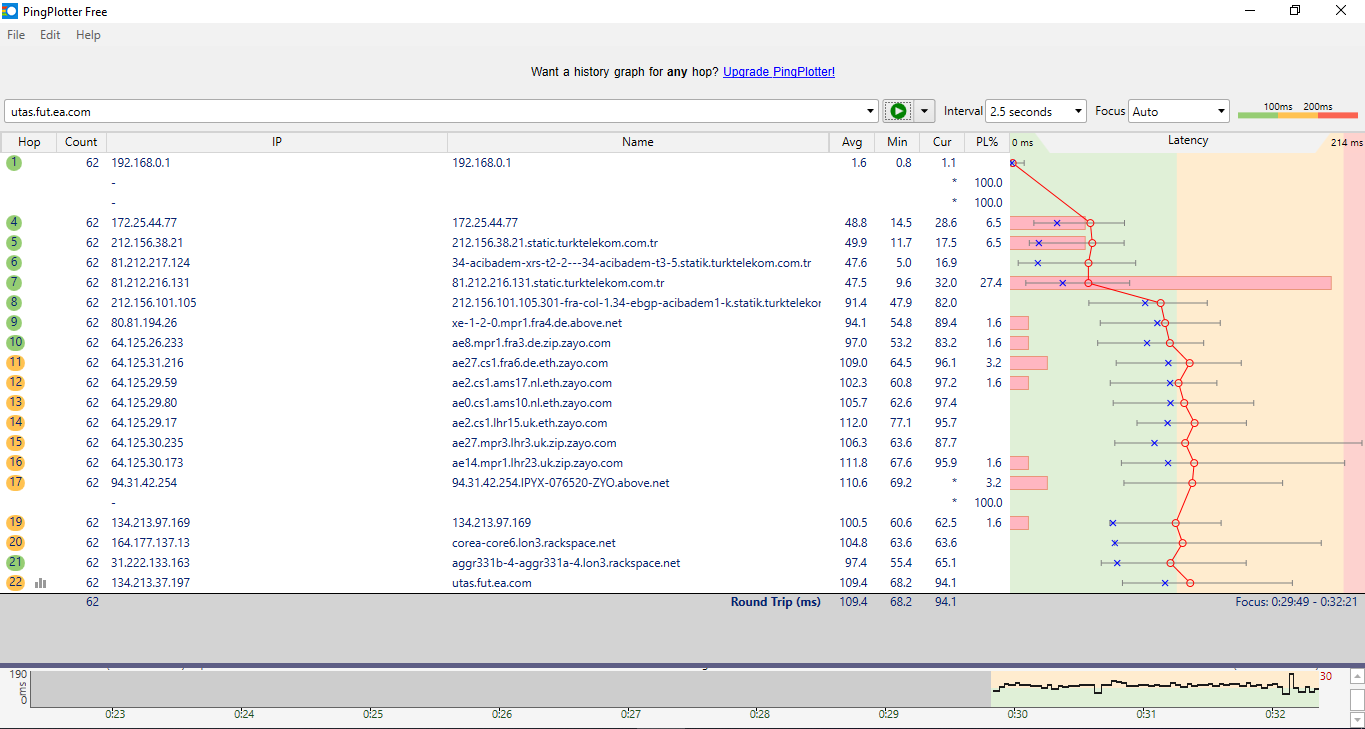Image resolution: width=1365 pixels, height=729 pixels.
Task: Follow the Upgrade PingPlotter! link
Action: [x=779, y=72]
